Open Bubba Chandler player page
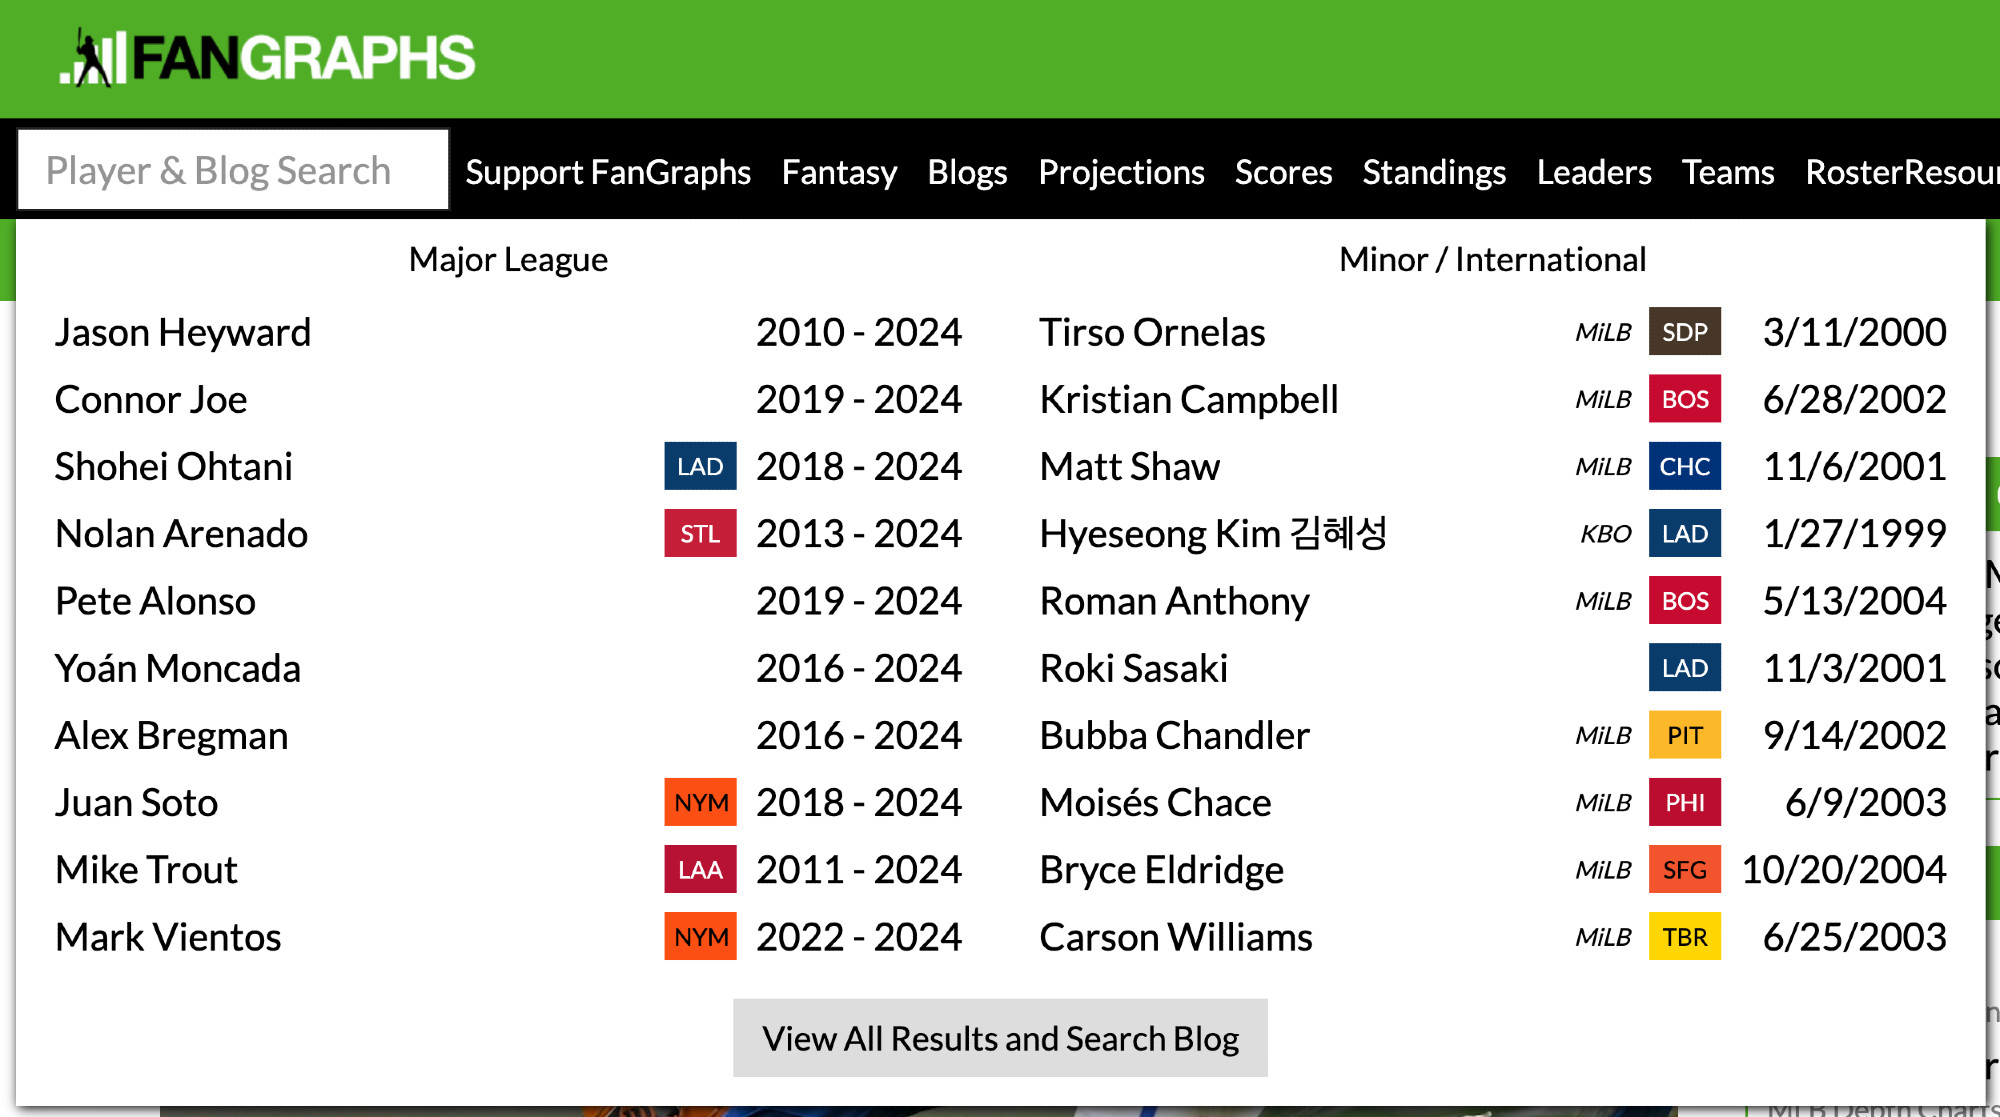 click(x=1174, y=735)
